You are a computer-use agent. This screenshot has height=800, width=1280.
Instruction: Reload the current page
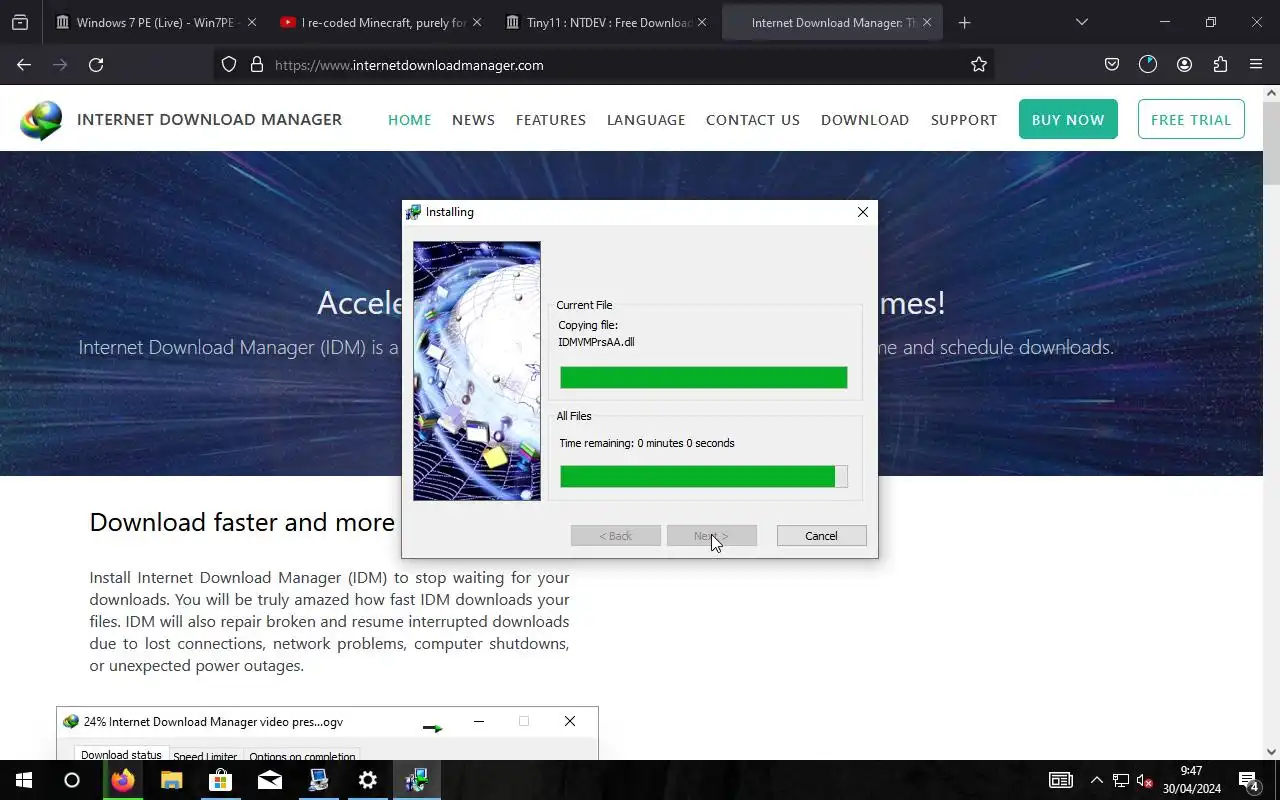[96, 64]
